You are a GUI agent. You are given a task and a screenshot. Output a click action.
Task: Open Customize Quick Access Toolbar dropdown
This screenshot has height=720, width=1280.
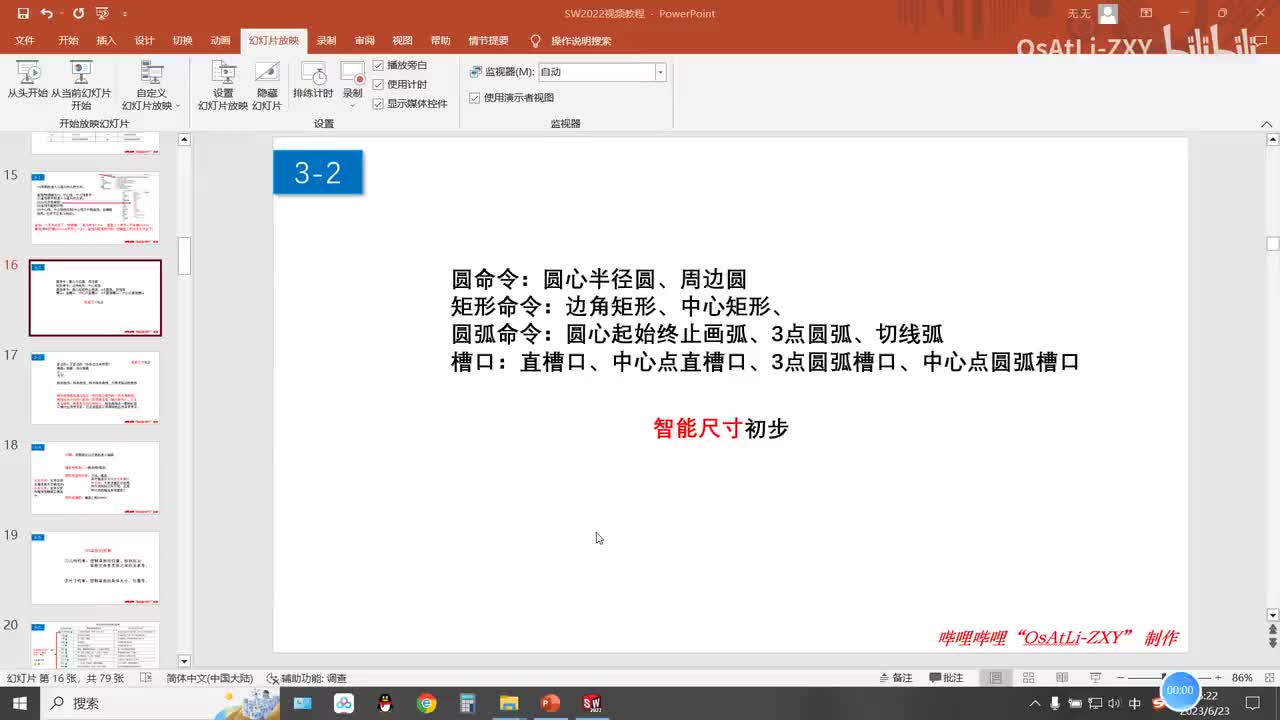point(125,14)
